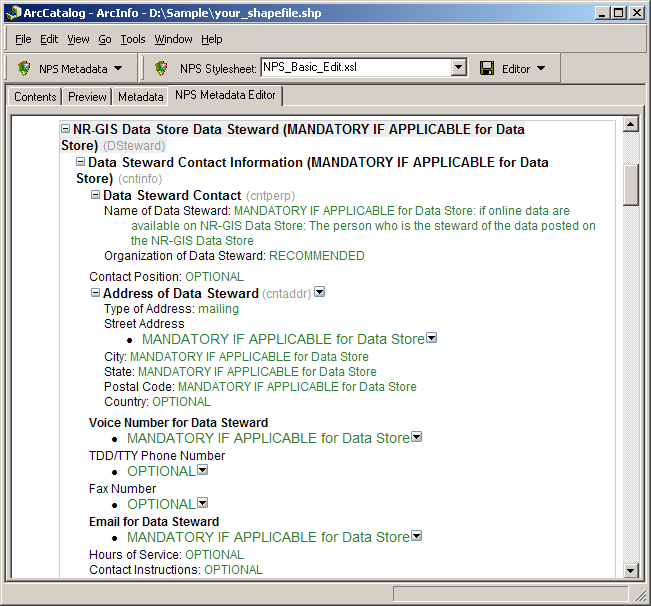
Task: Open dropdown beside TDD/TTY Phone Number OPTIONAL
Action: click(x=203, y=470)
